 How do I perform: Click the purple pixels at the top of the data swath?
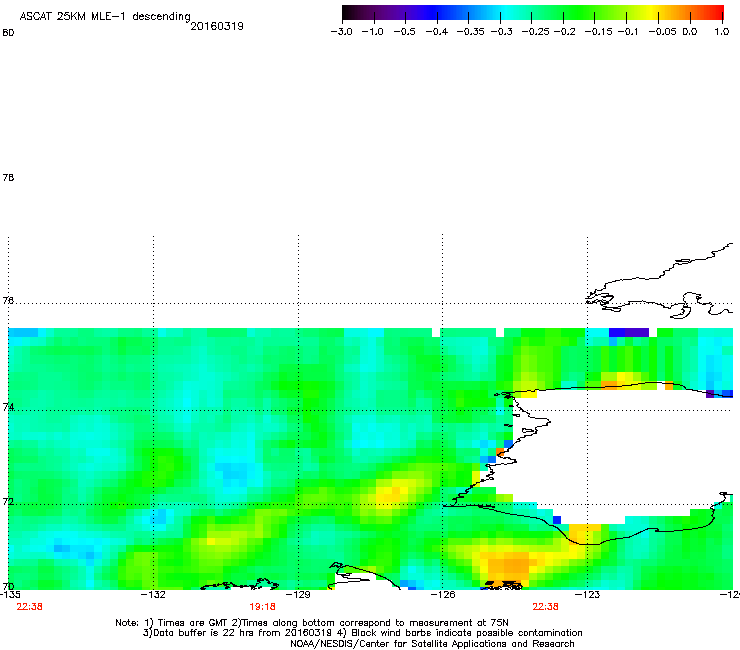pos(629,333)
